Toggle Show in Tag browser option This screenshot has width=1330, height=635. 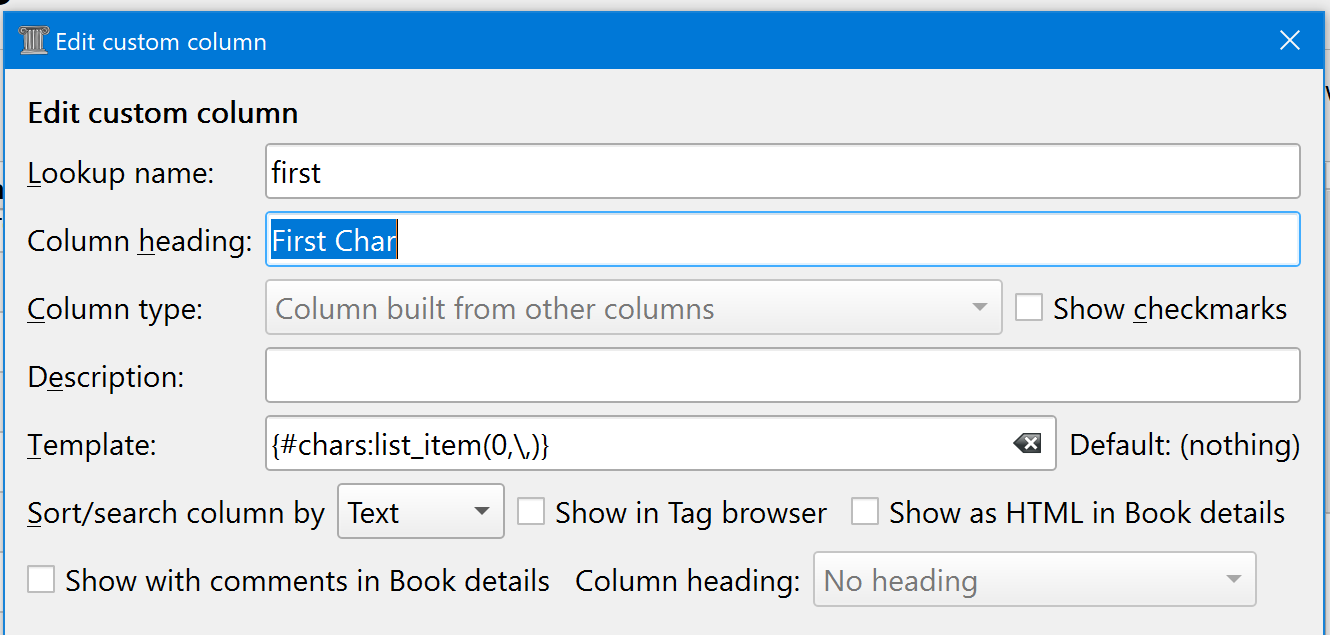[x=531, y=513]
